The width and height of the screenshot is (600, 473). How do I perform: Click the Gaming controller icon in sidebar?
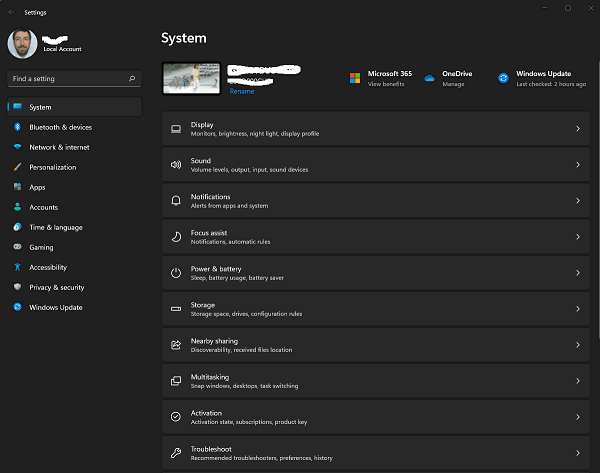tap(17, 247)
